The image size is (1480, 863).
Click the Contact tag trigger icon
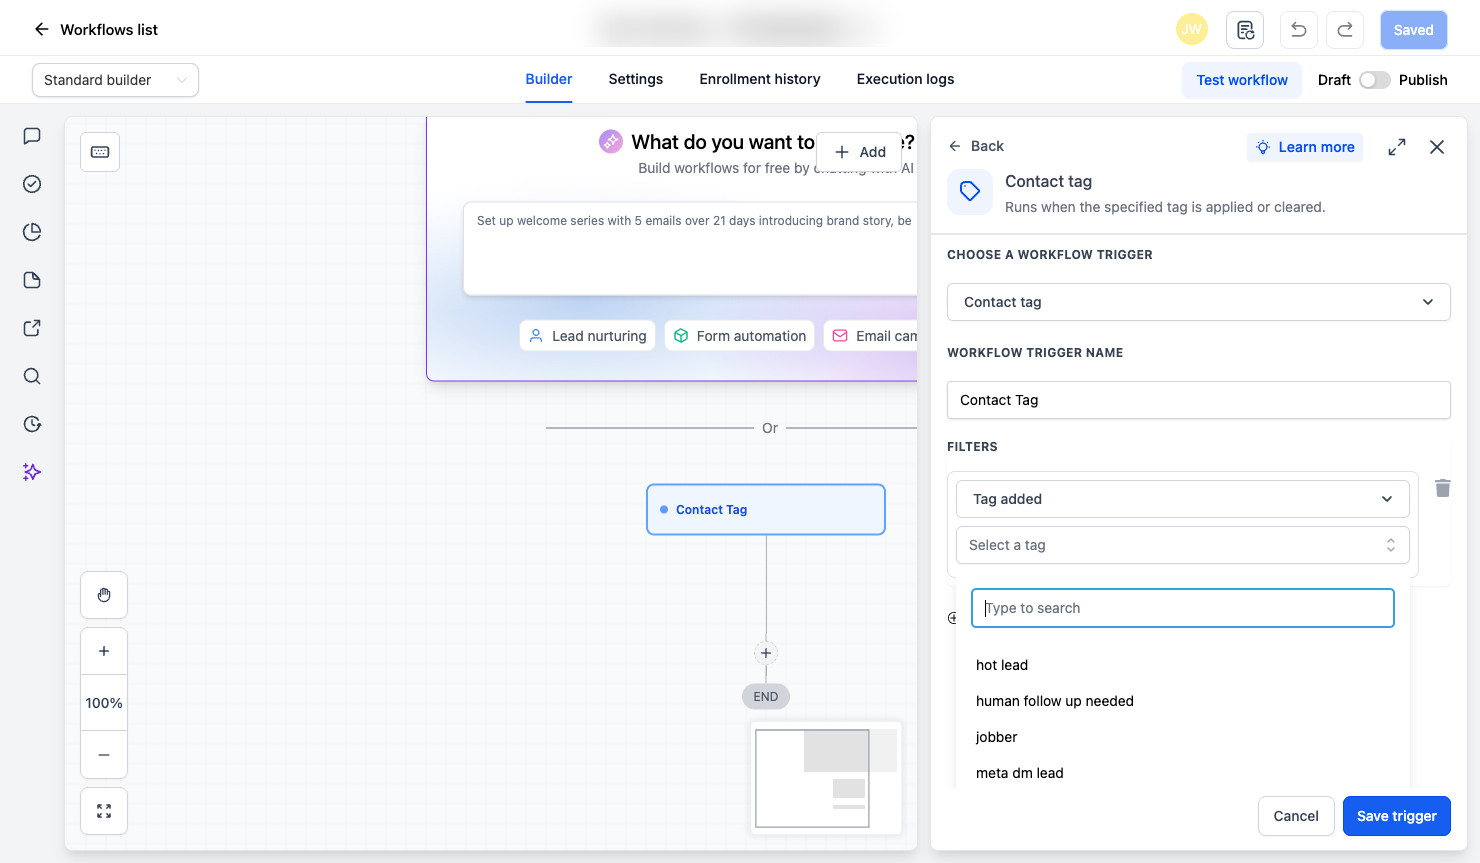[x=970, y=192]
